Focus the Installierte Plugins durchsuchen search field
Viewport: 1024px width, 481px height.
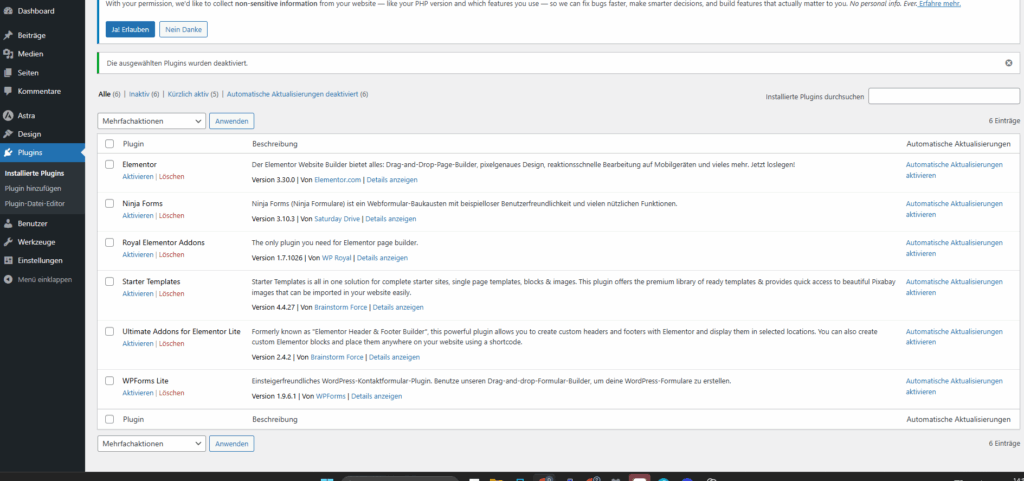tap(944, 96)
